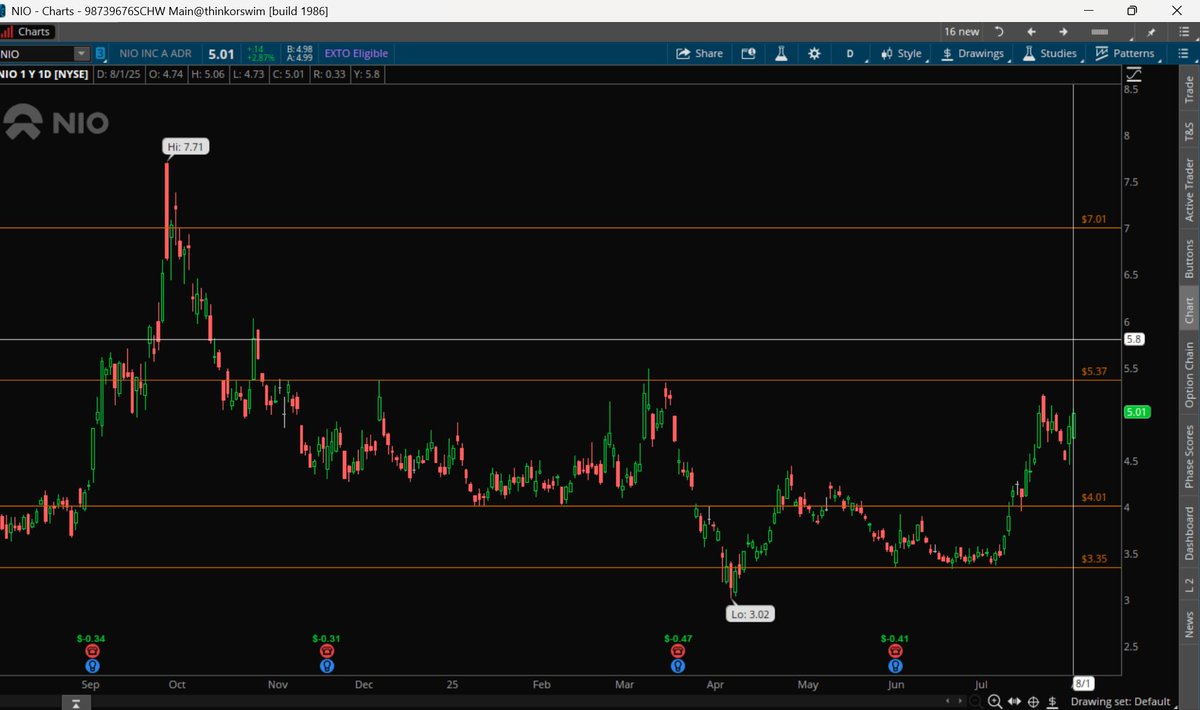Click the collapse lower panel arrow at bottom left
Screen dimensions: 1200x710
(76, 703)
